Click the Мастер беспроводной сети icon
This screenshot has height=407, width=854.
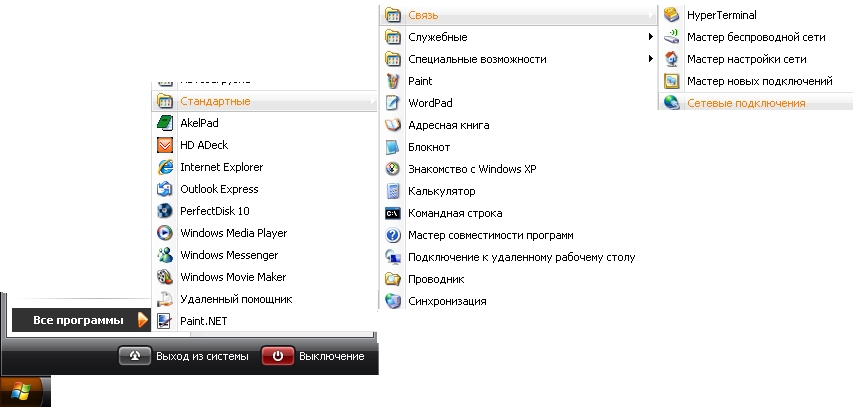click(672, 37)
